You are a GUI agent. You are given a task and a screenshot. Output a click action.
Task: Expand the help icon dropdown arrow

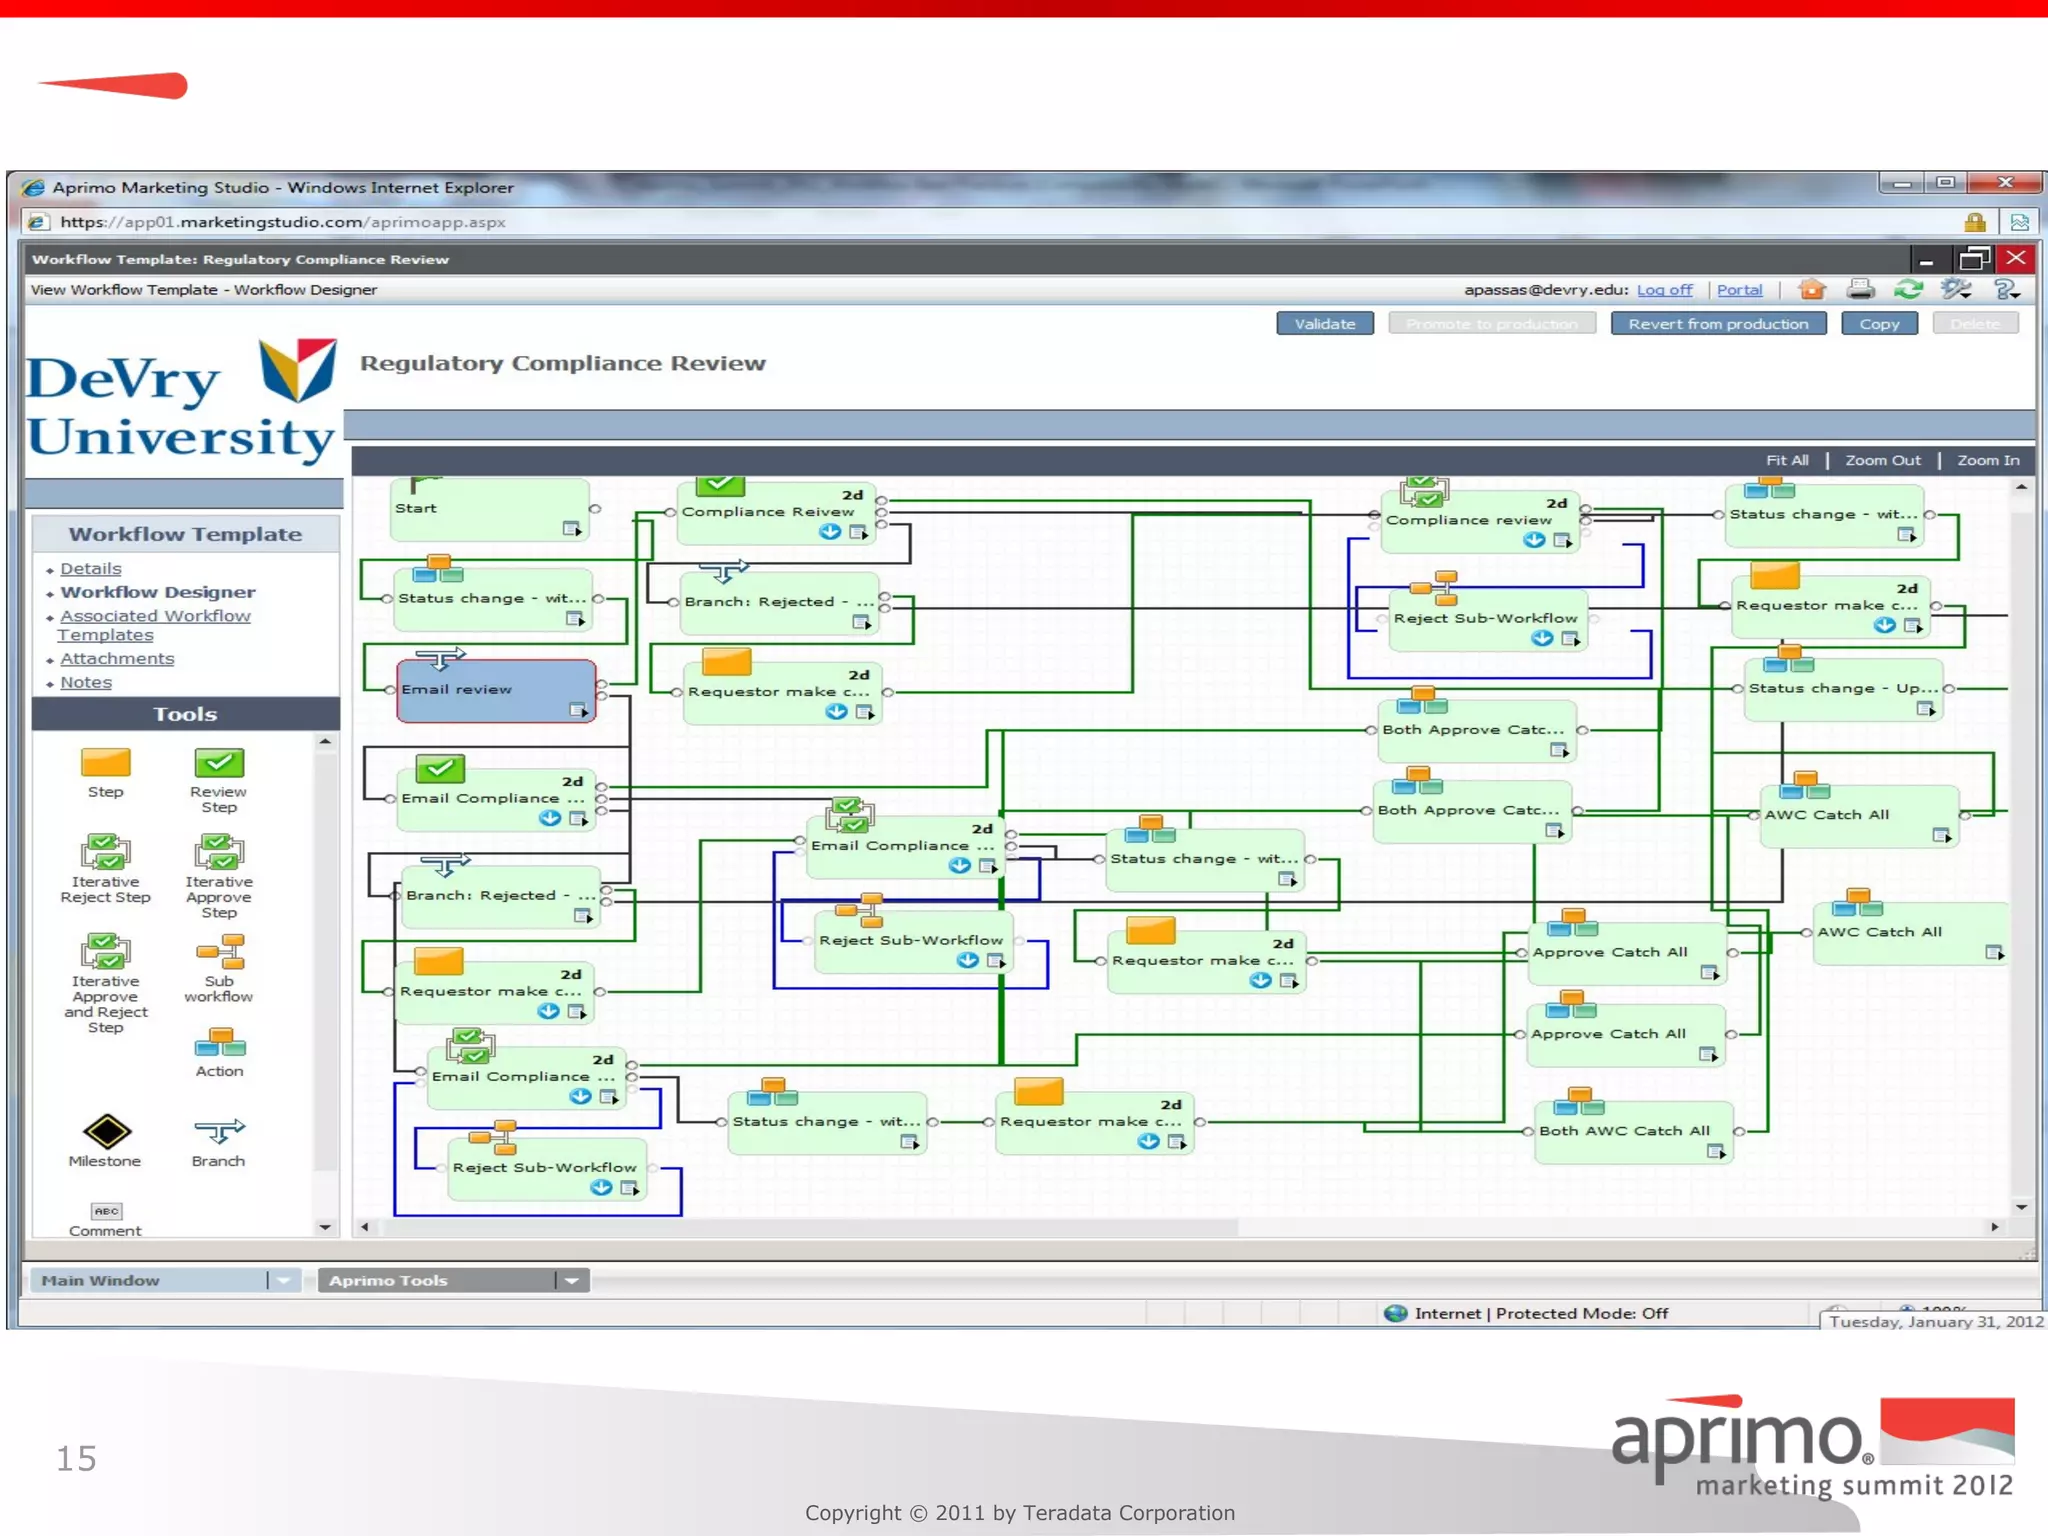(x=2014, y=295)
